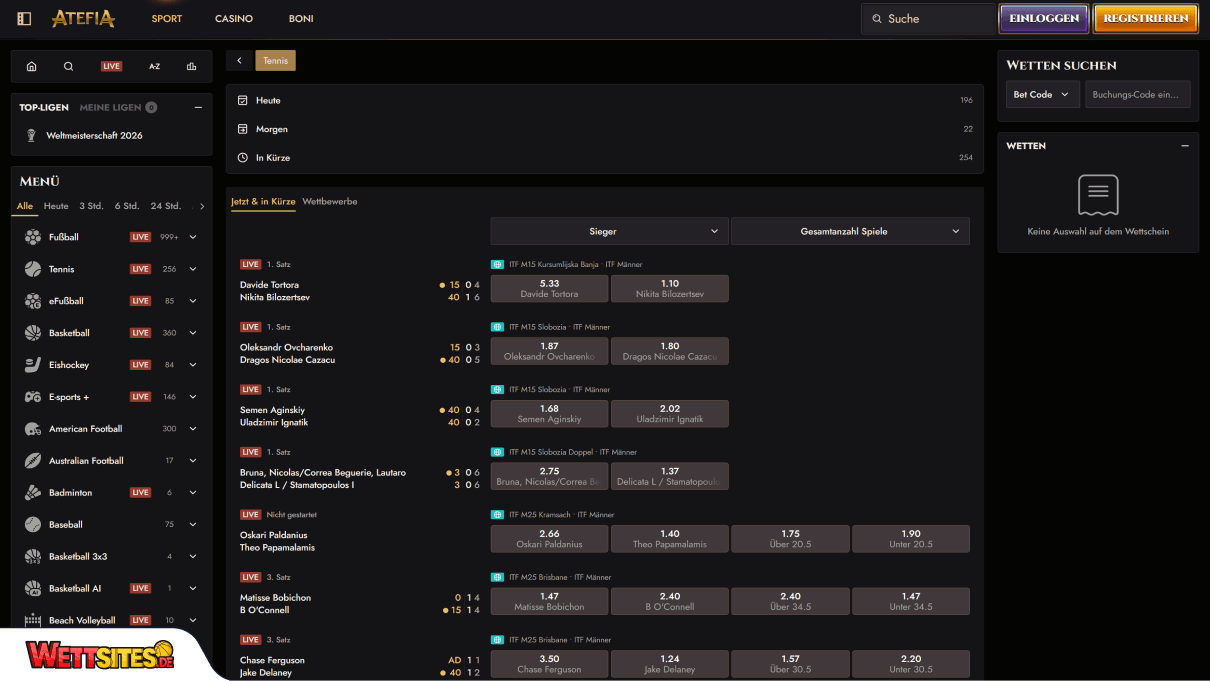Select the Australian Football icon
Screen dimensions: 1210x681
33,461
